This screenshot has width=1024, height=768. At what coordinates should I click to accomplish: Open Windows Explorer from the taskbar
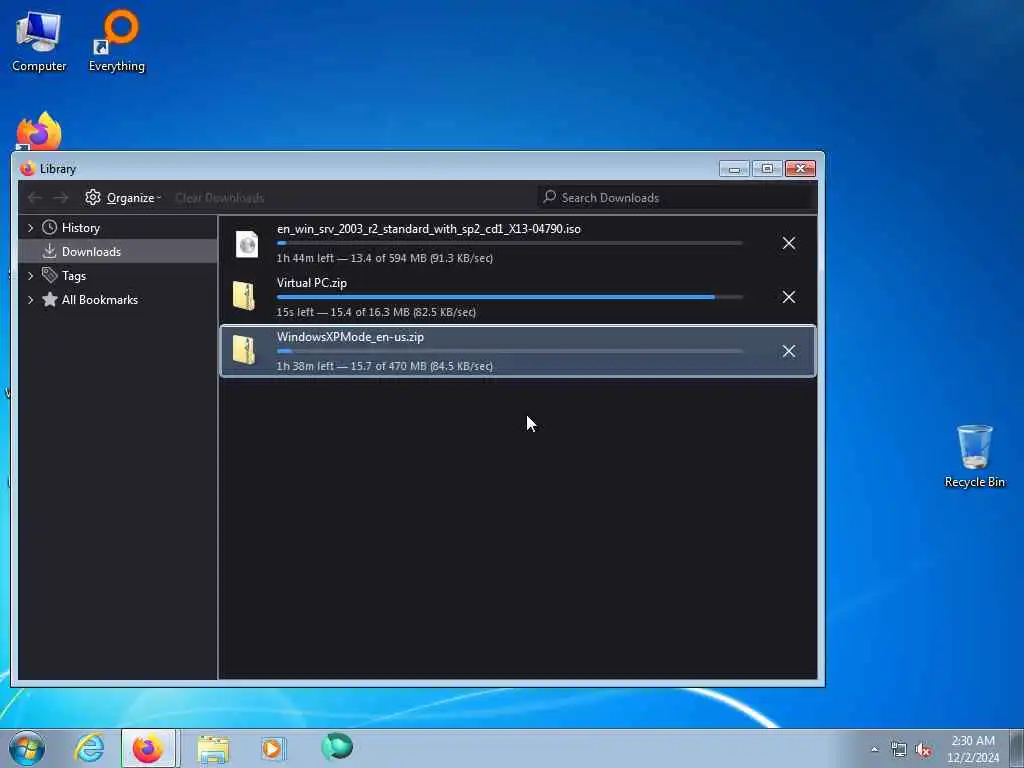[213, 748]
